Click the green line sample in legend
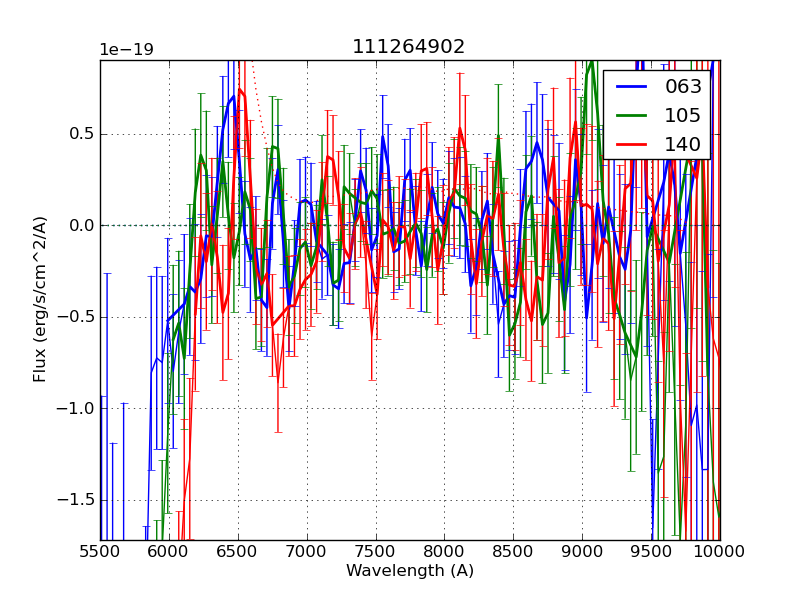This screenshot has height=600, width=800. 632,115
